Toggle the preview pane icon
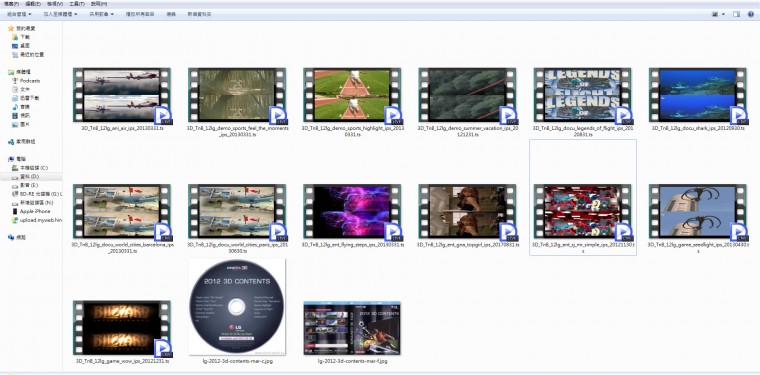Screen dimensions: 760x375 pos(736,14)
